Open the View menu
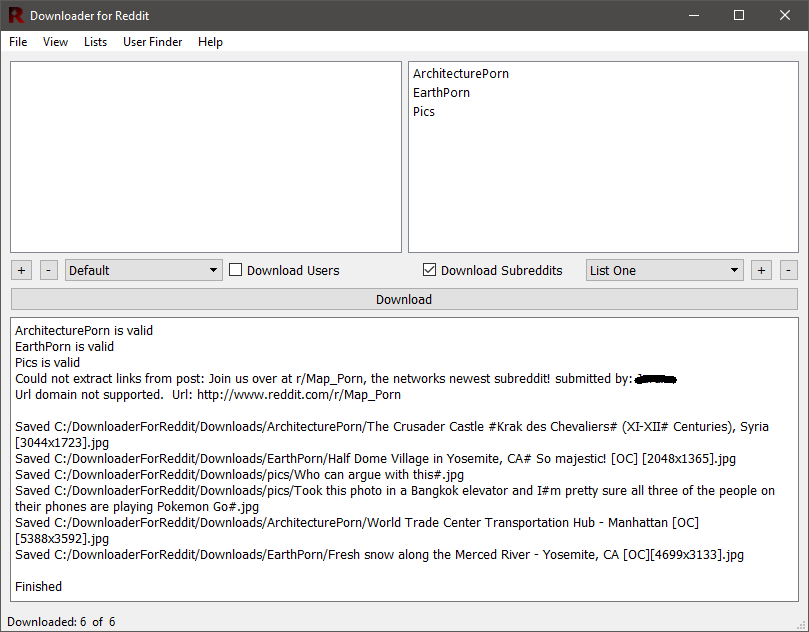This screenshot has width=809, height=632. [x=55, y=42]
